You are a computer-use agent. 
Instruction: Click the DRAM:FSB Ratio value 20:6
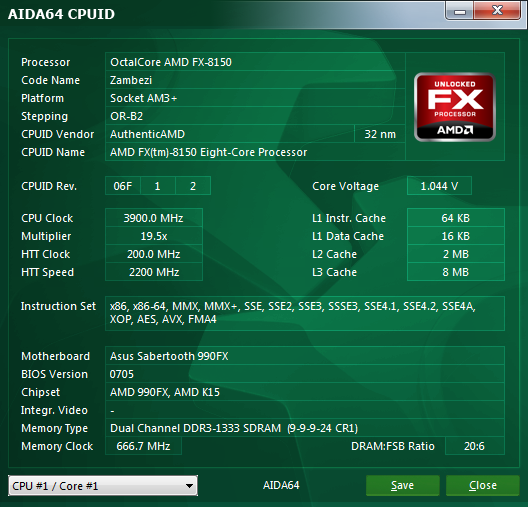(x=474, y=446)
